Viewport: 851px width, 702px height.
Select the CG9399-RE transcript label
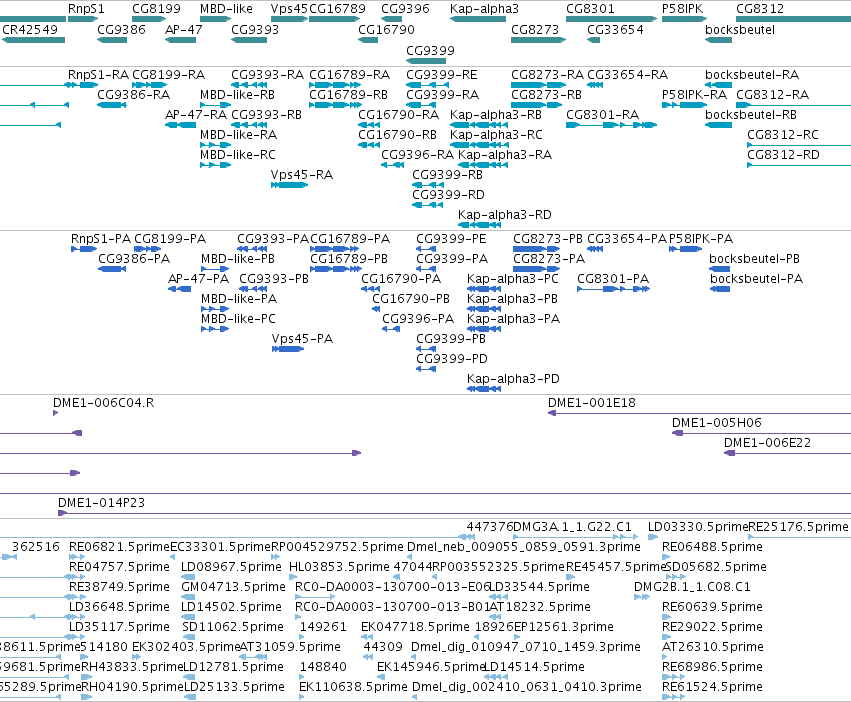pos(442,74)
